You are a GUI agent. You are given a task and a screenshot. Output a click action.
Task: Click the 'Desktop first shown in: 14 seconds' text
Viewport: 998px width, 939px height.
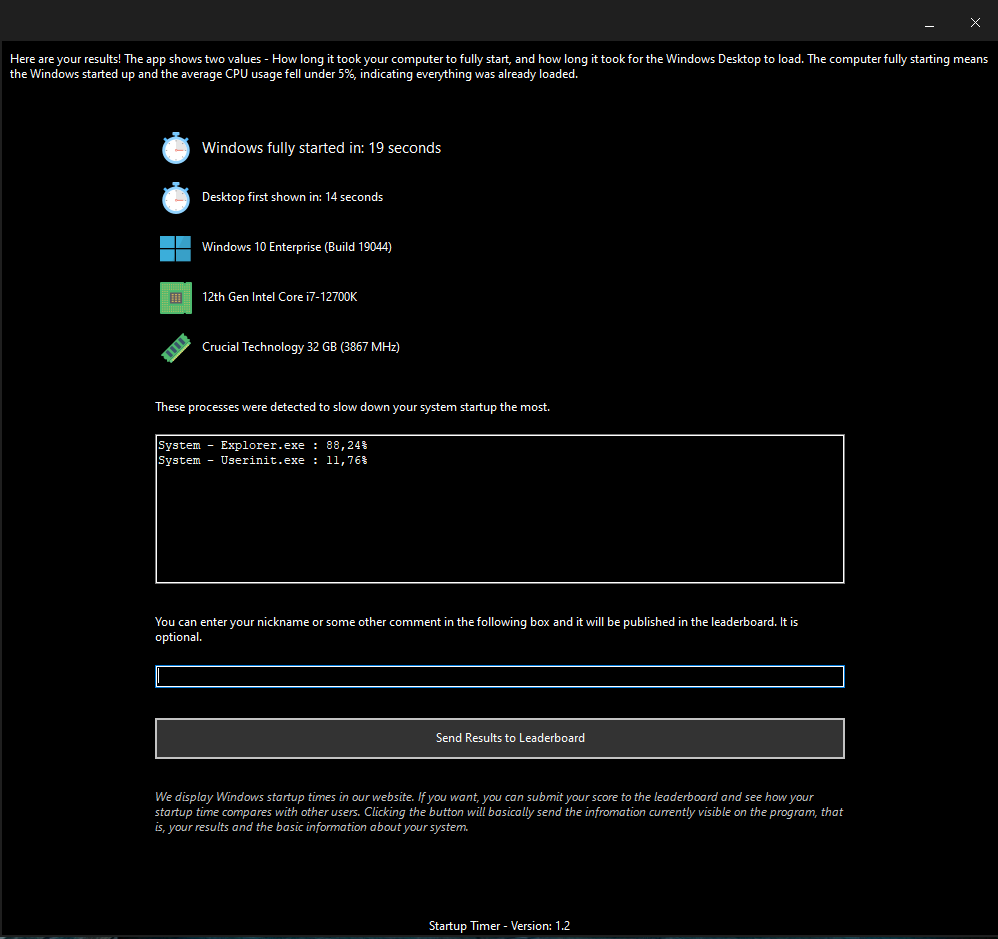[292, 197]
